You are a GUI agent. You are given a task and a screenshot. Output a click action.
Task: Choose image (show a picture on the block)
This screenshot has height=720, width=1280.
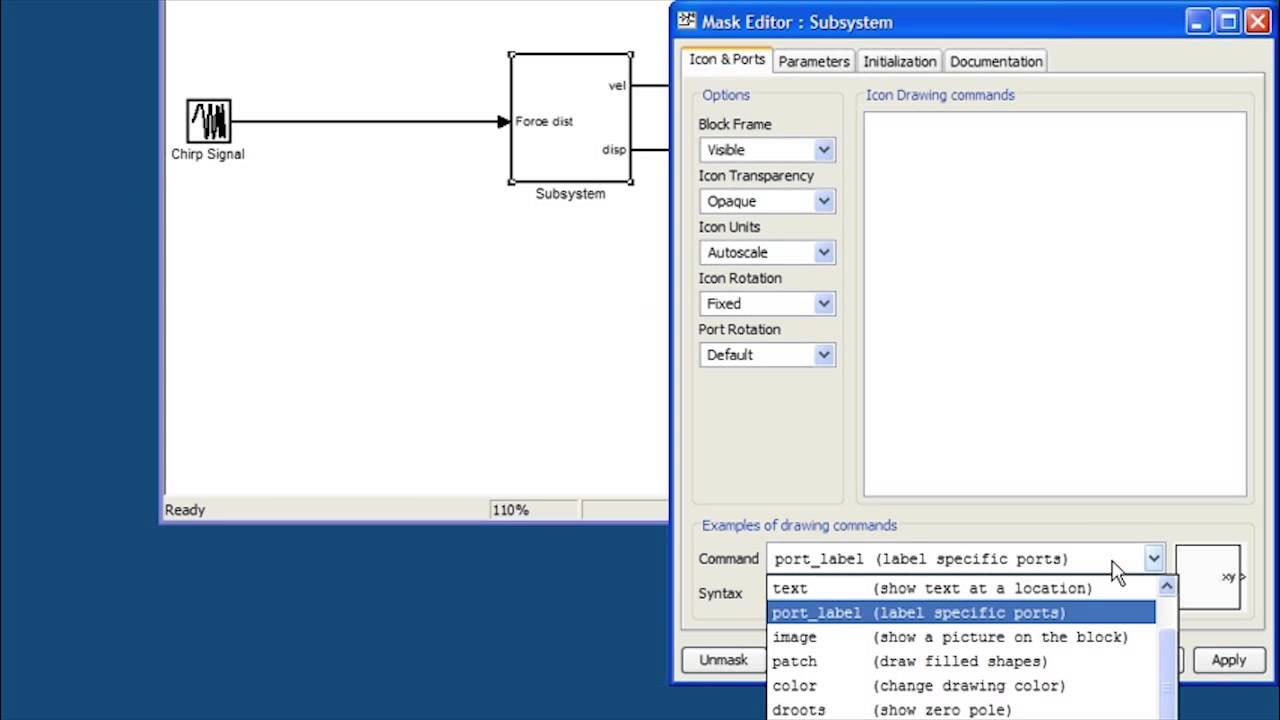[962, 637]
